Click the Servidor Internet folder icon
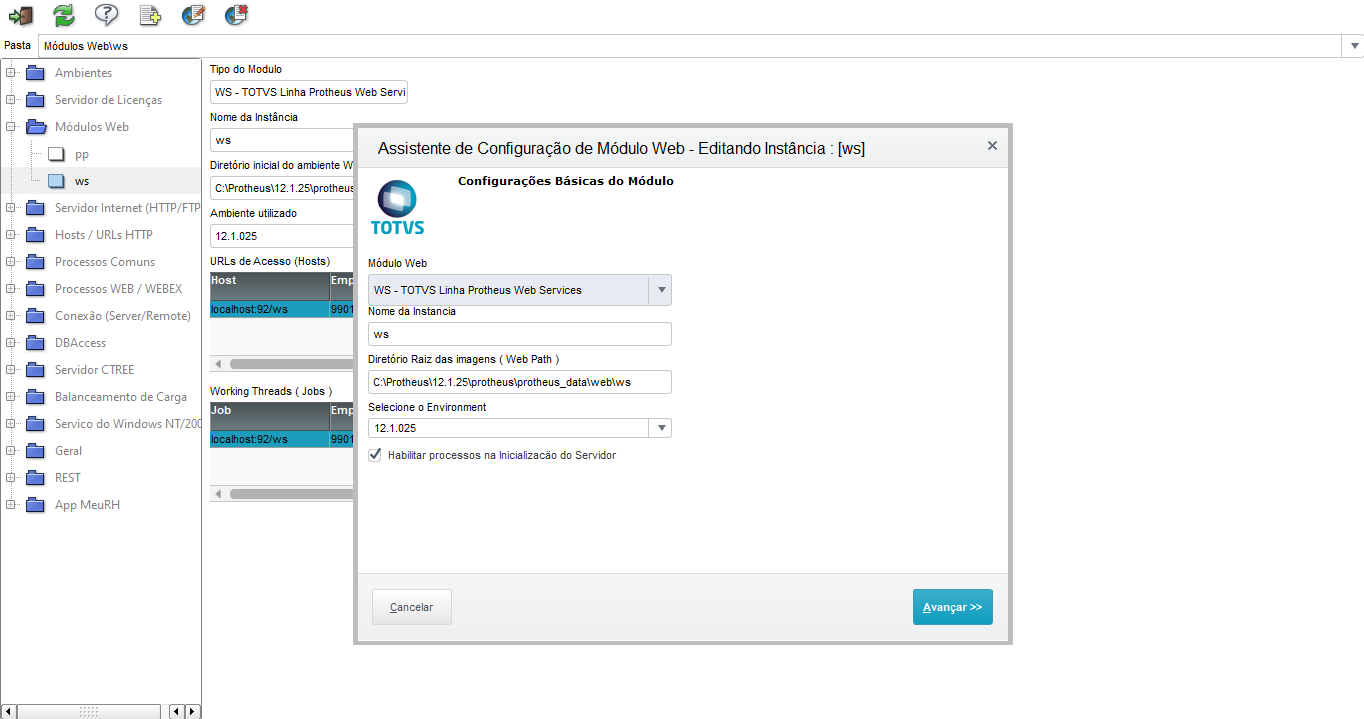1364x719 pixels. pyautogui.click(x=36, y=208)
